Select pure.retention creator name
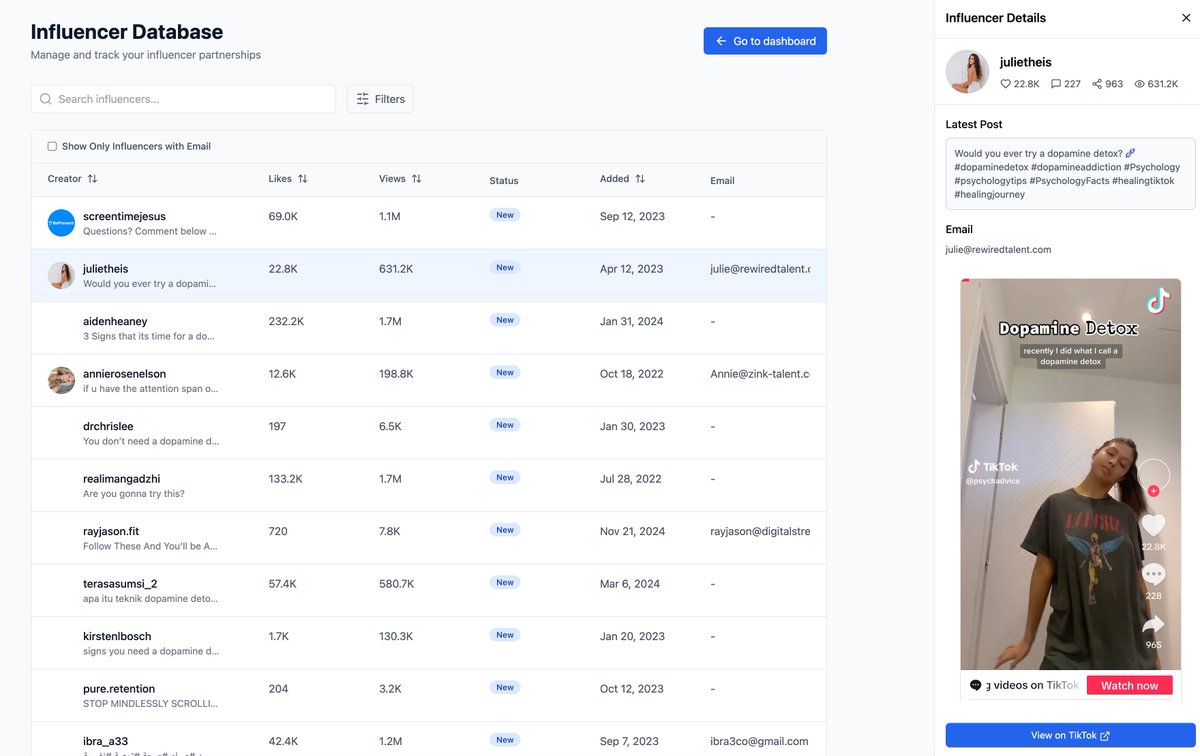The image size is (1200, 756). 119,688
